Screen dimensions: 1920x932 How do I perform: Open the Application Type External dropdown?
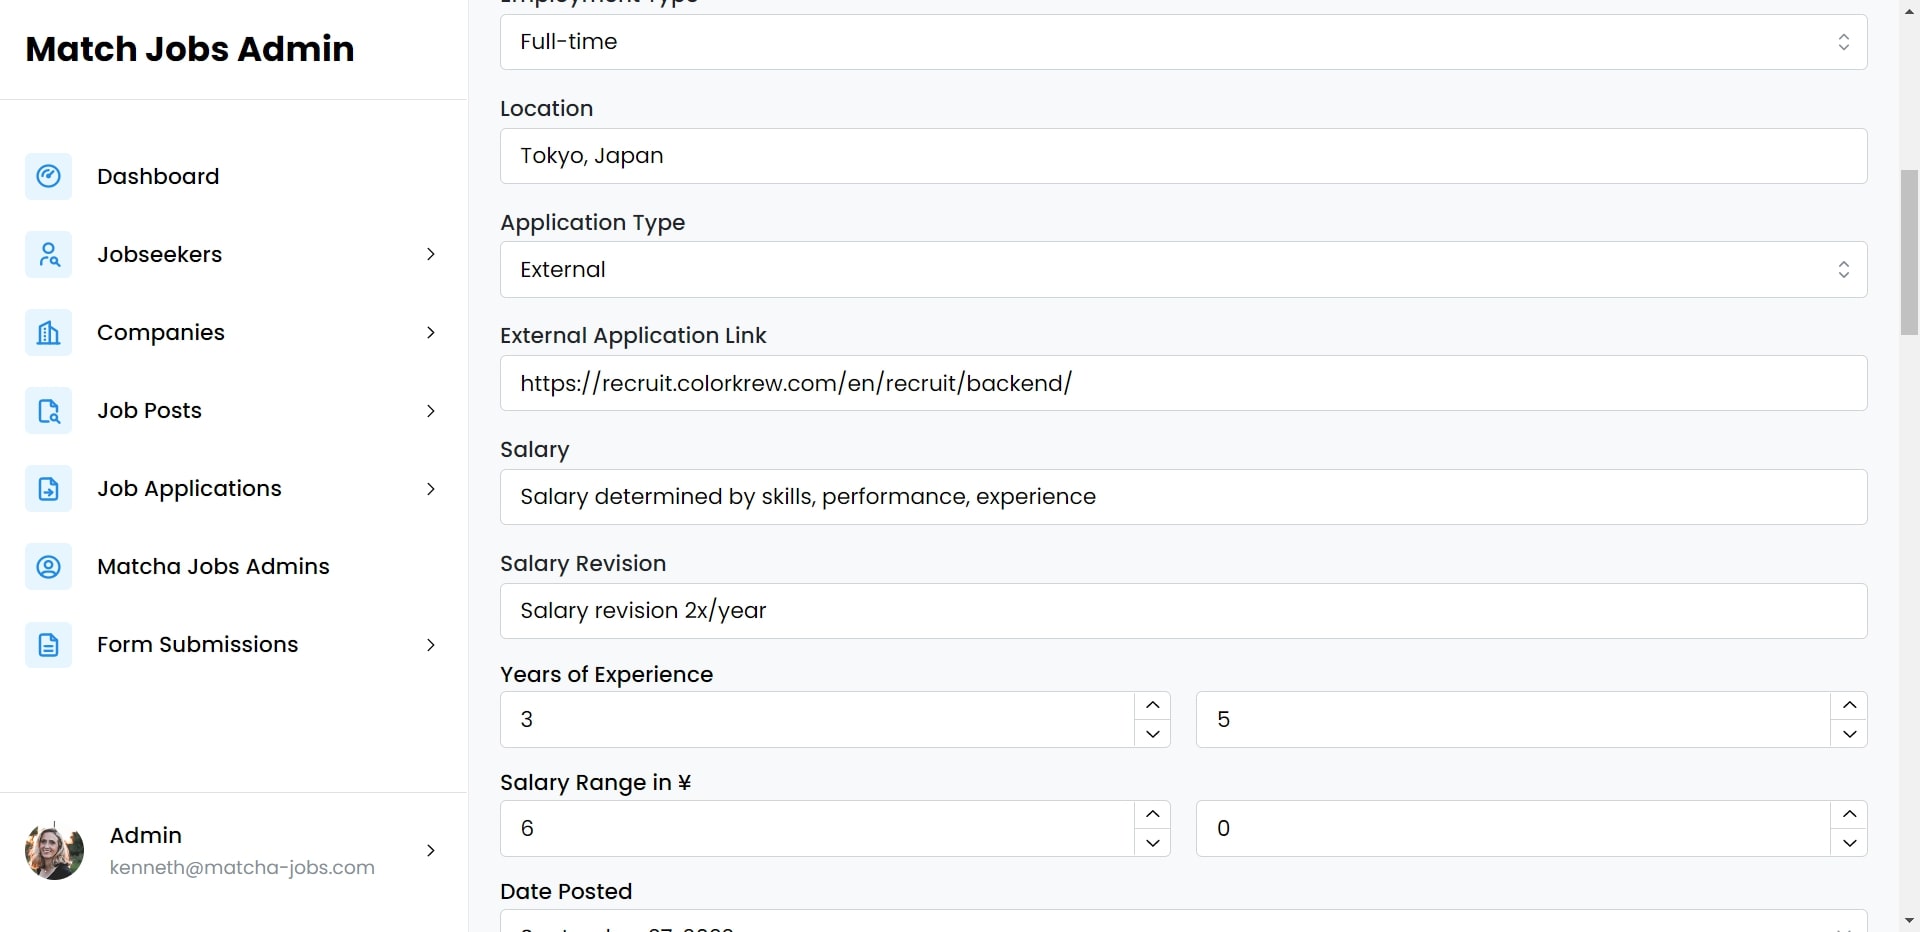(1183, 269)
